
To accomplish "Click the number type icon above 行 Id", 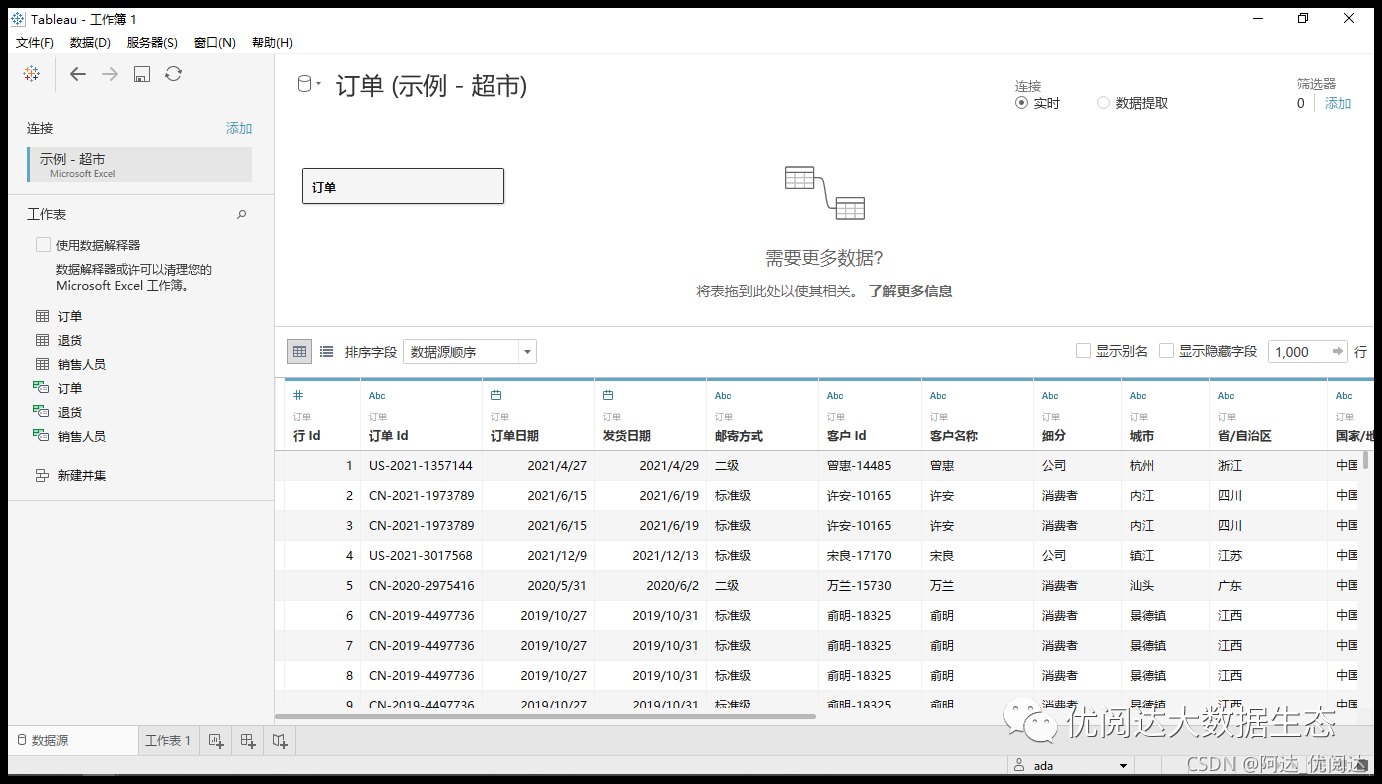I will tap(298, 395).
